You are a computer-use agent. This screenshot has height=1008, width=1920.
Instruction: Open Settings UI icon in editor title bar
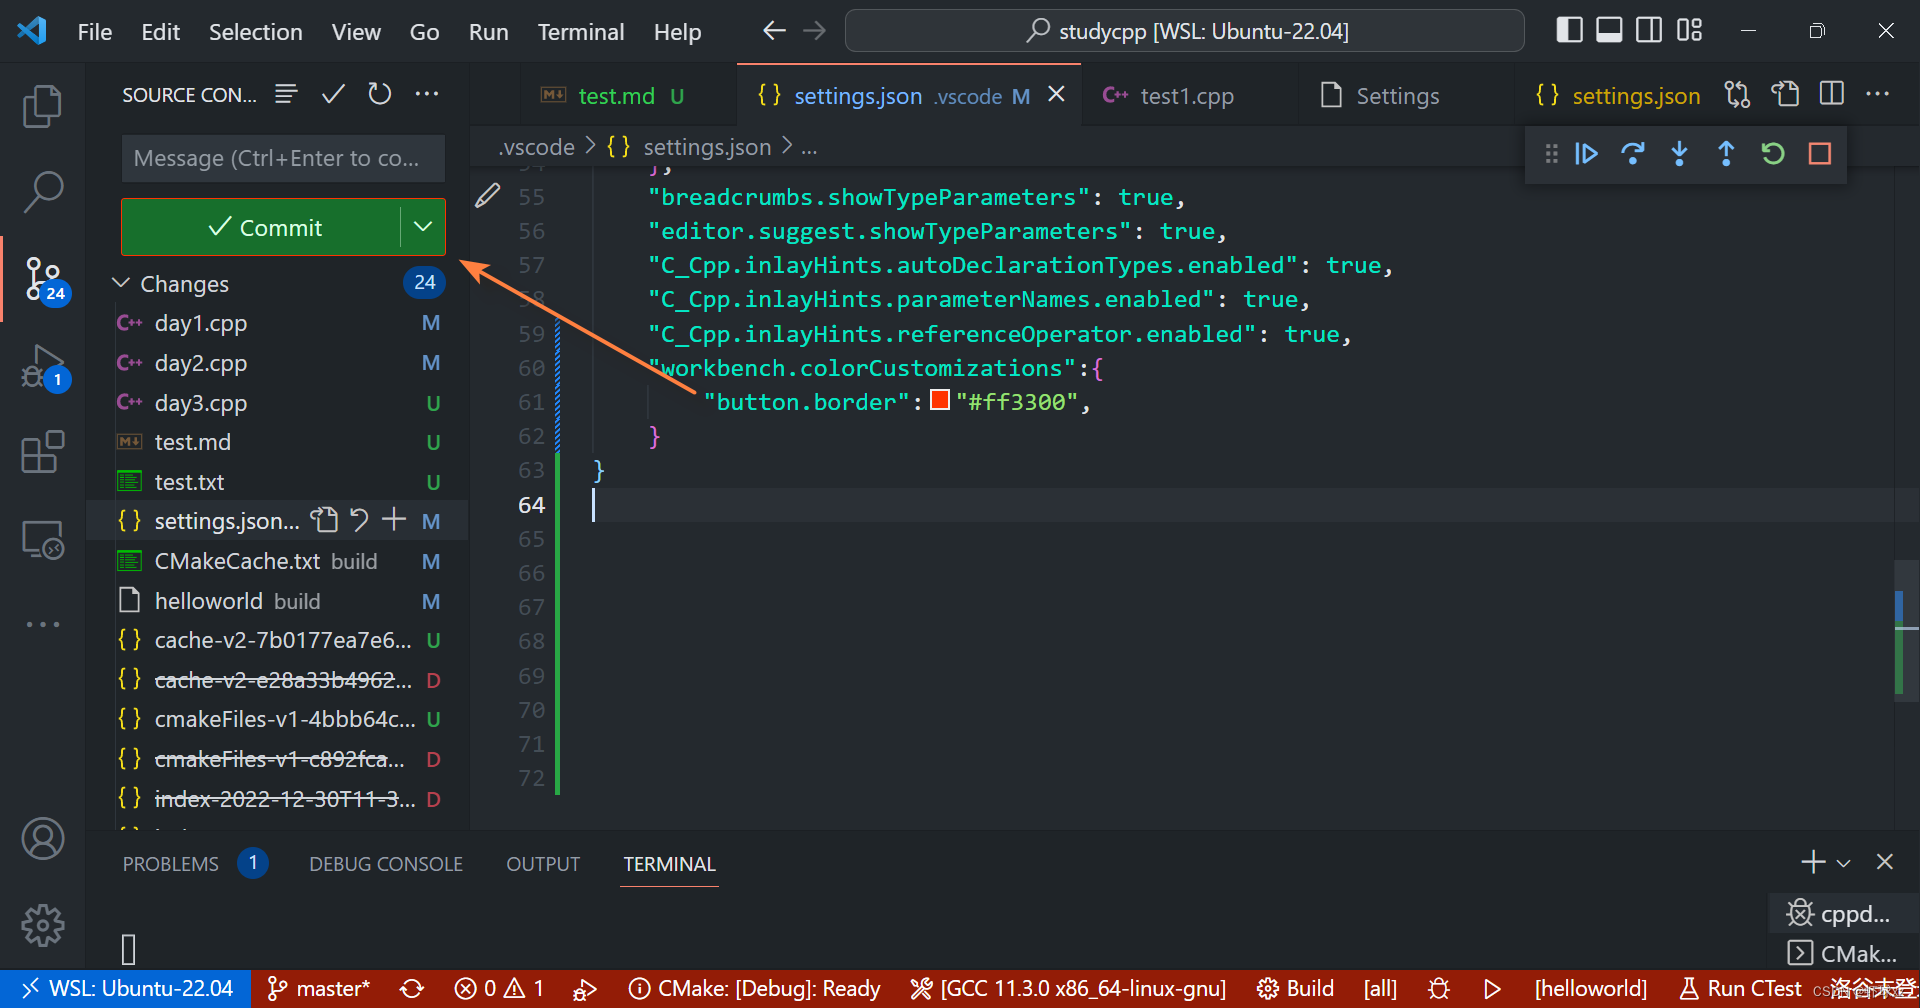(1785, 95)
